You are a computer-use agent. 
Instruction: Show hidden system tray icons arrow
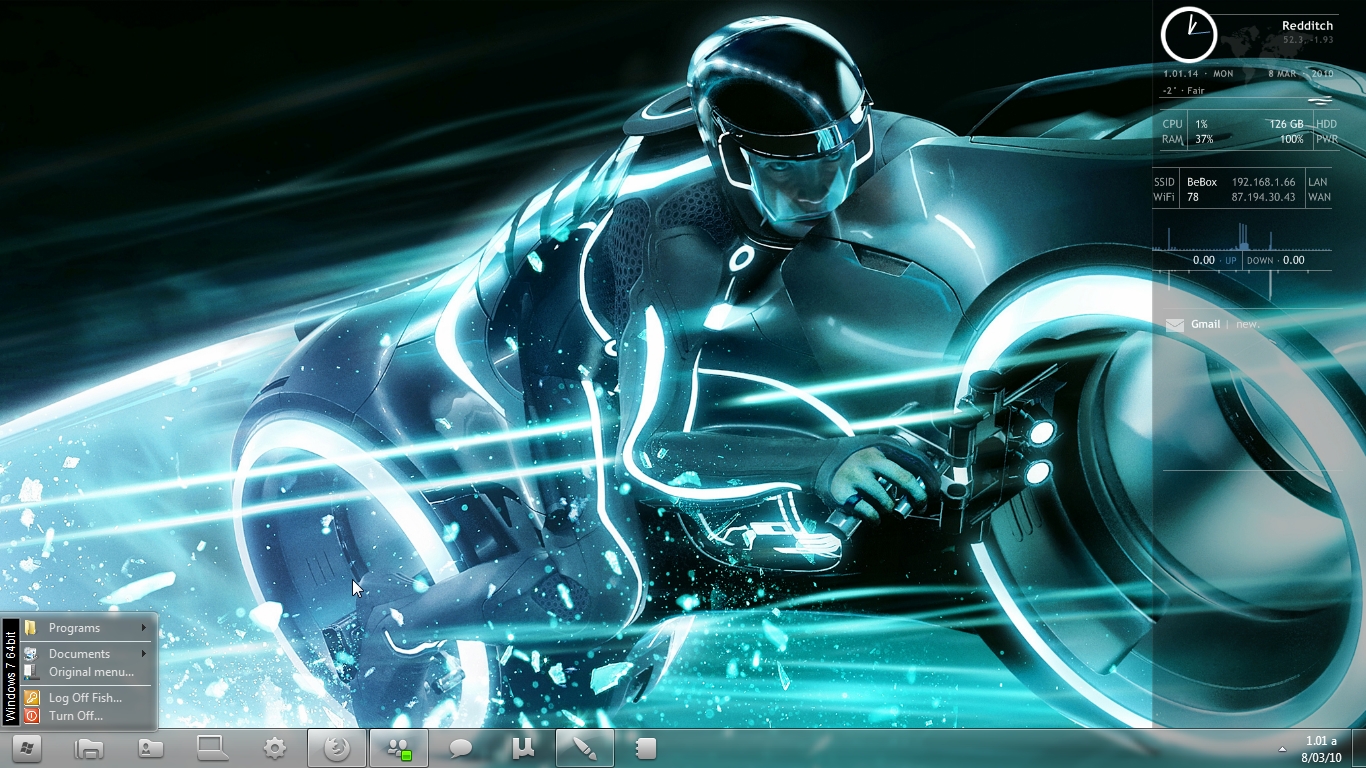click(x=1282, y=749)
